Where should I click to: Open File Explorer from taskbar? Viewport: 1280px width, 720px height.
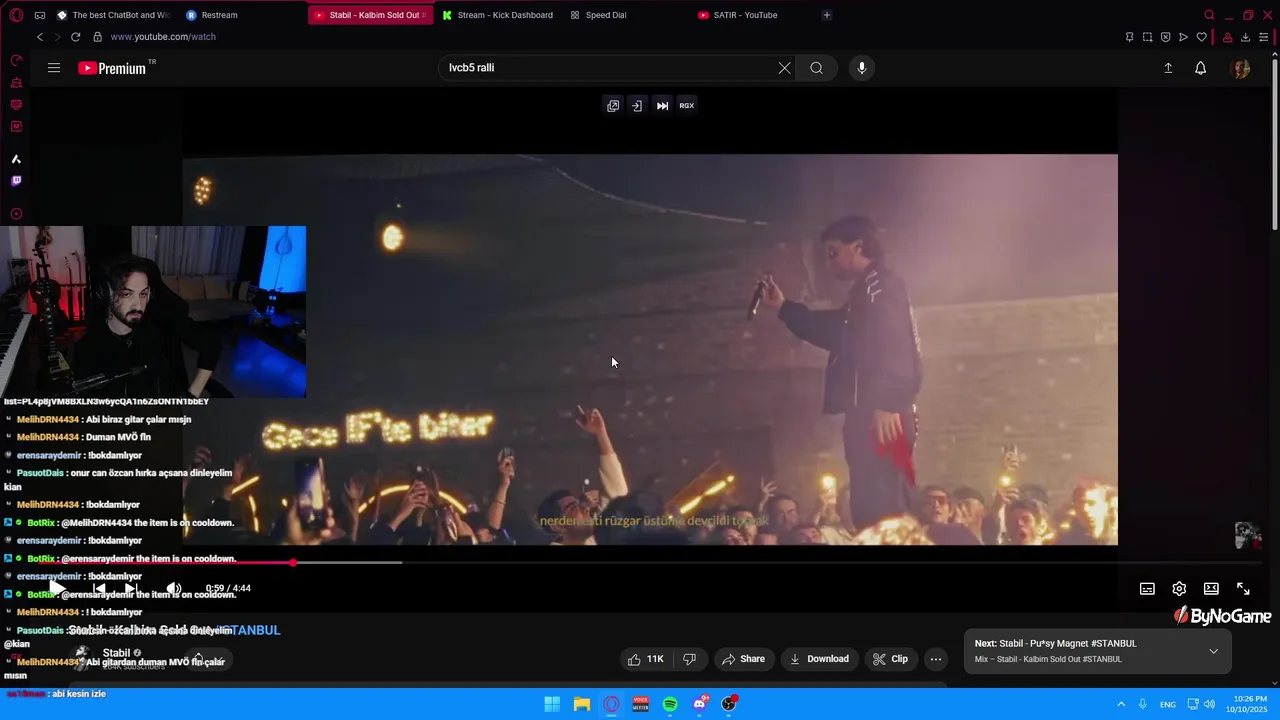[x=582, y=704]
